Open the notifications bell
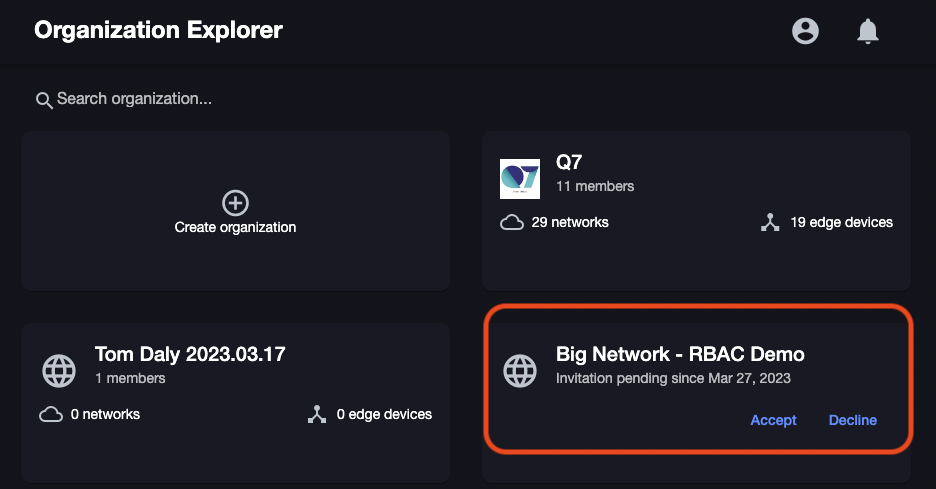The width and height of the screenshot is (936, 489). [x=867, y=31]
